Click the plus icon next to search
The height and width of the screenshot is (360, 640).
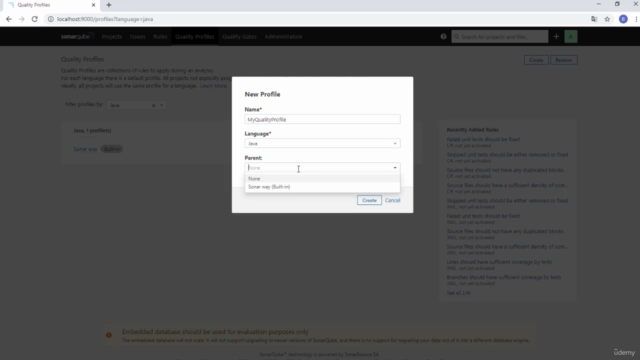point(556,36)
